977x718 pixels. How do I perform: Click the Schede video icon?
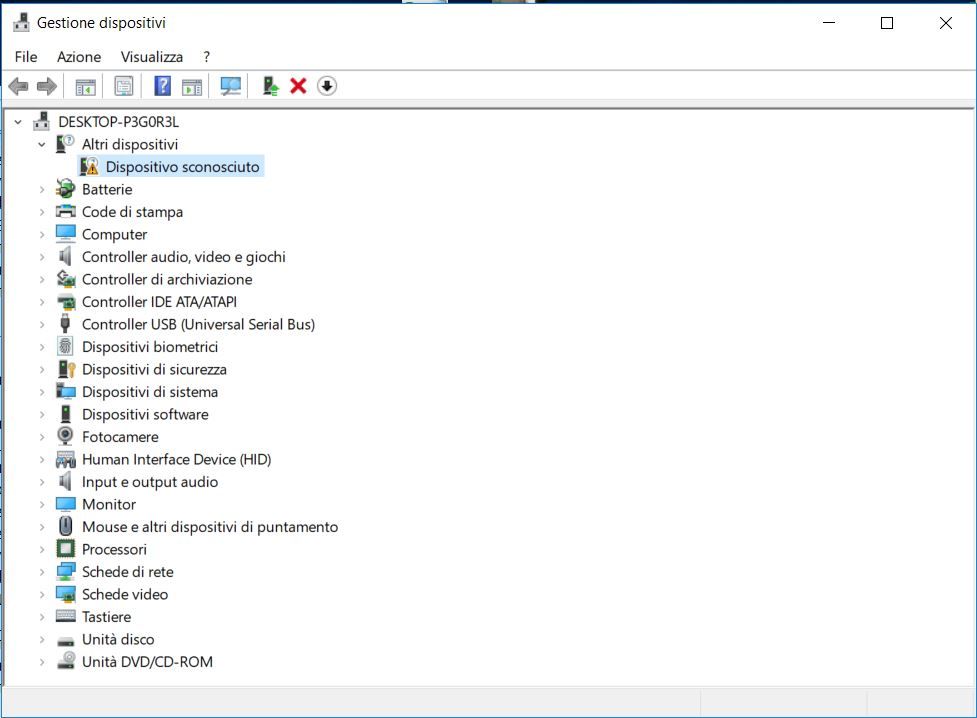(65, 594)
